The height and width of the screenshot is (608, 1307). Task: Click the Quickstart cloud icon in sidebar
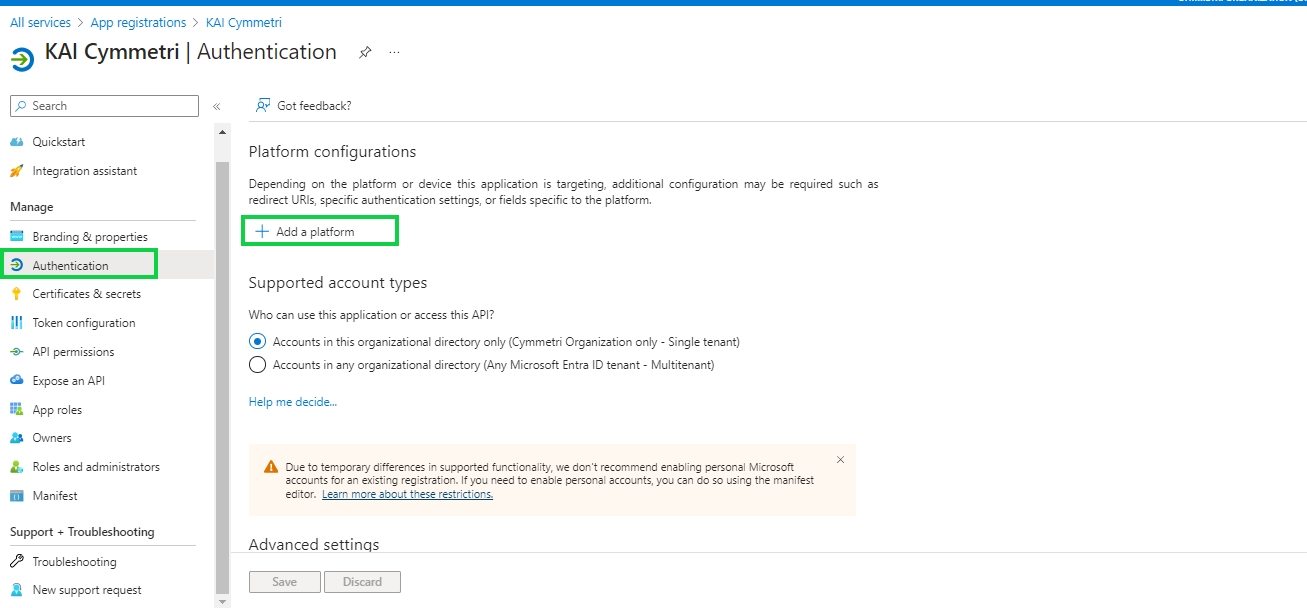(x=16, y=142)
